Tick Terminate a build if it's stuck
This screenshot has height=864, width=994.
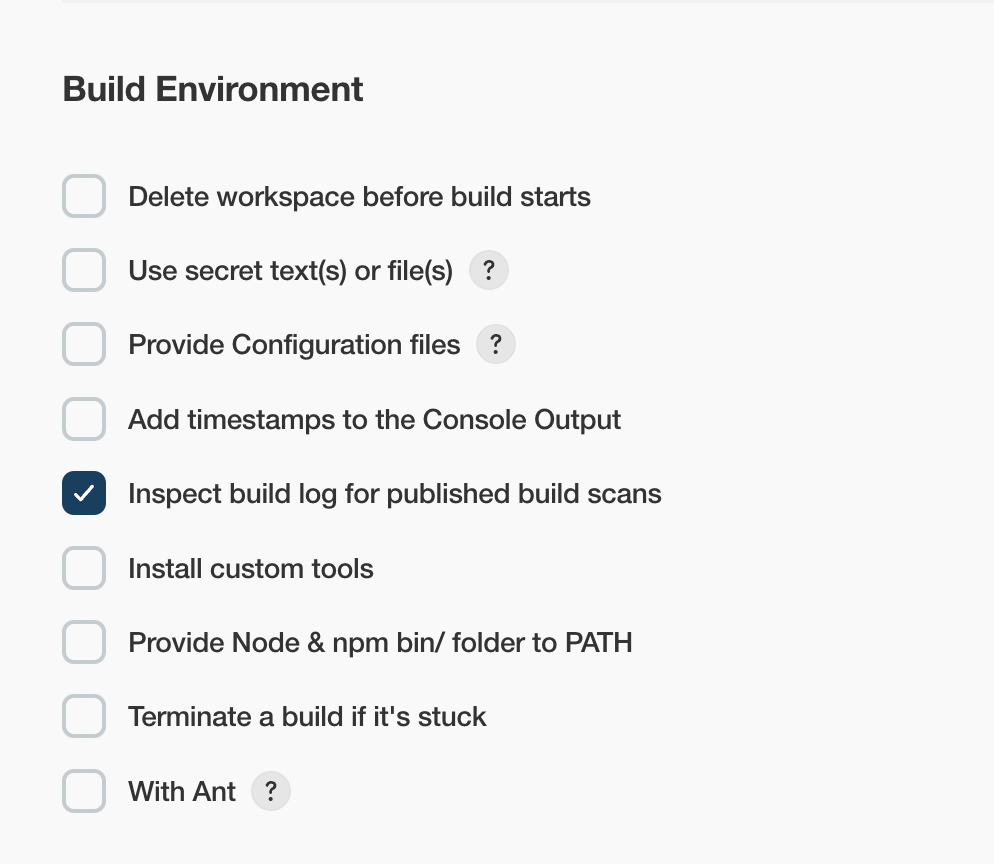(x=84, y=716)
